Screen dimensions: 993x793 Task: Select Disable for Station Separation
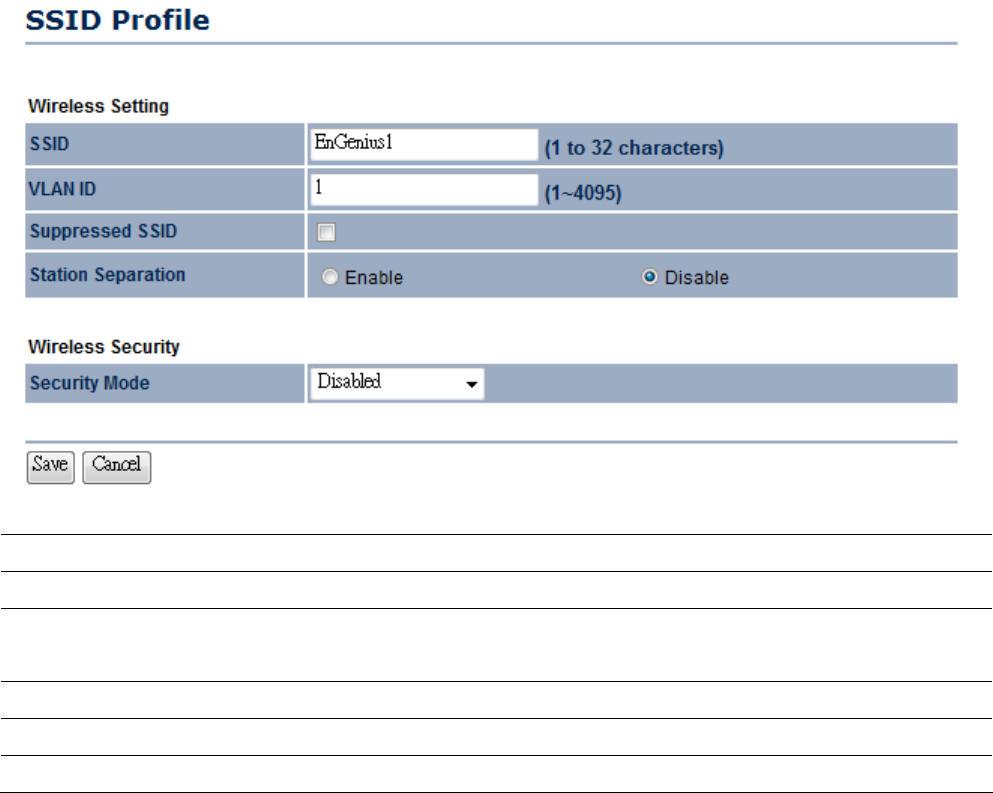tap(649, 277)
